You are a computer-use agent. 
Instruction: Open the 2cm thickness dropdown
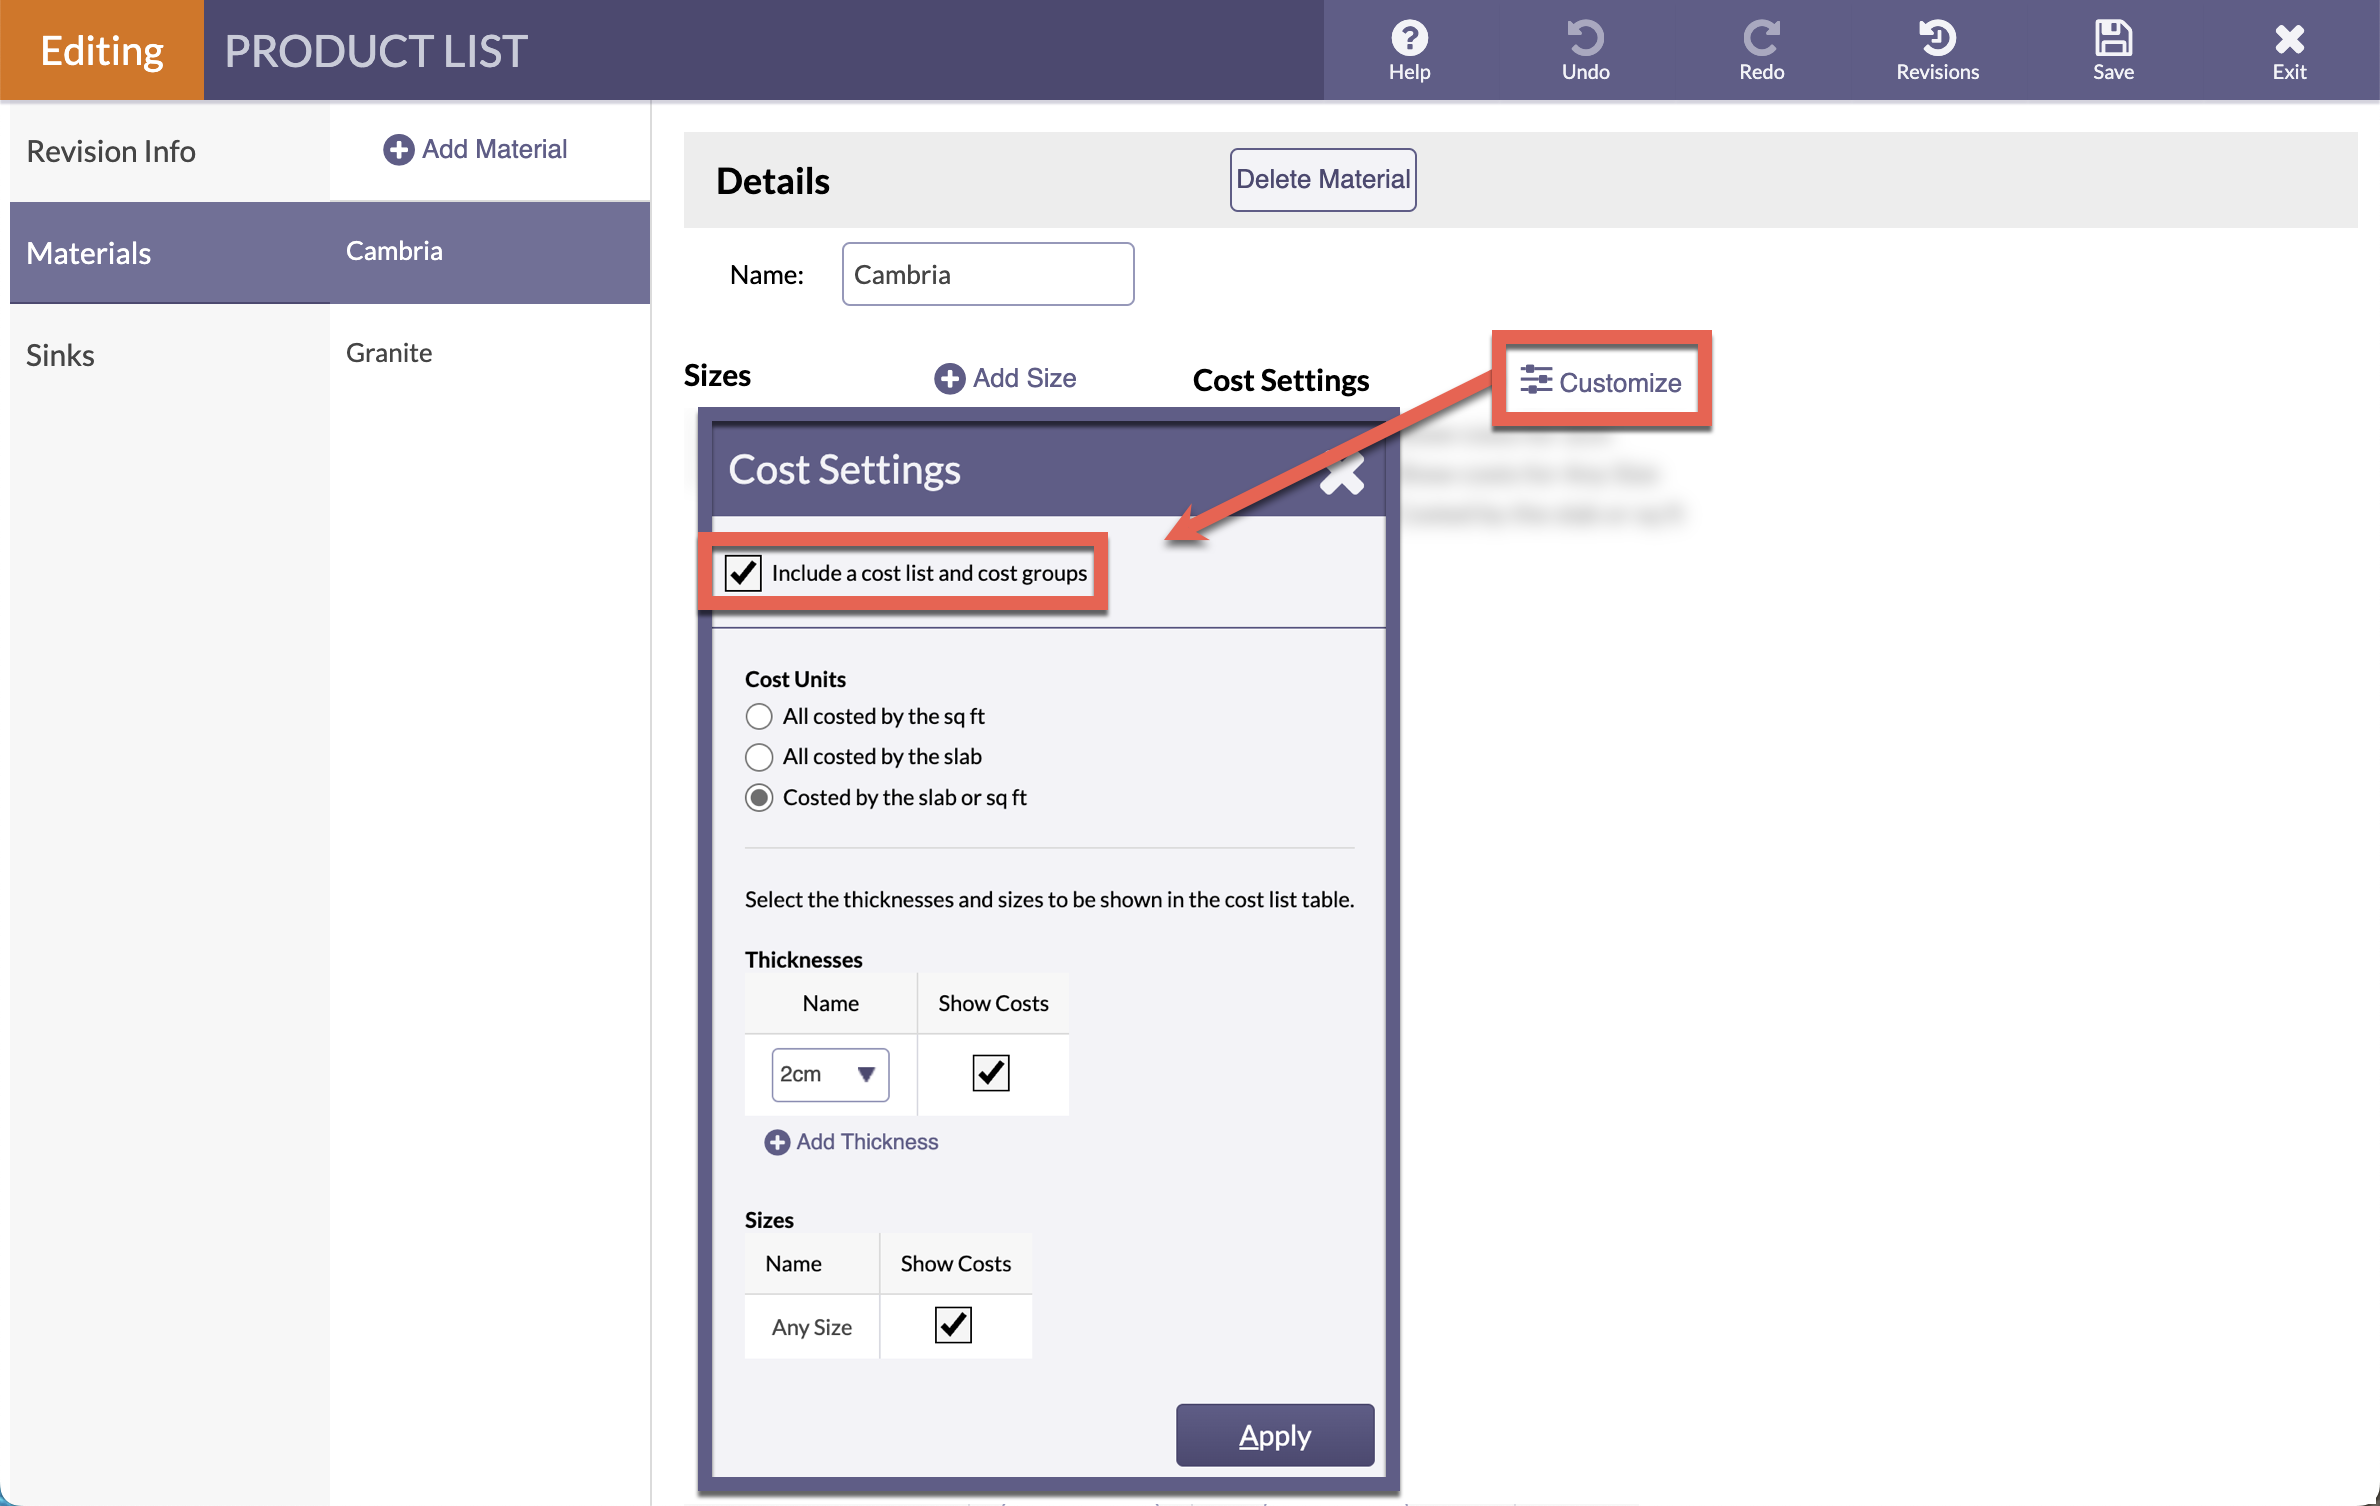[x=830, y=1075]
